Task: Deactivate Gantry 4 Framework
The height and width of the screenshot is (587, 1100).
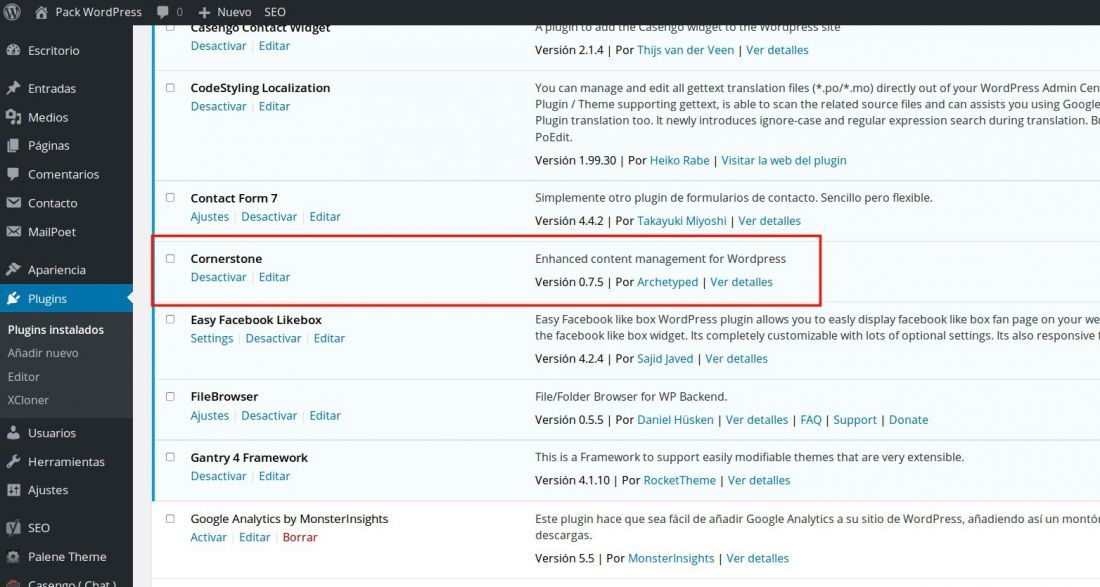Action: click(x=218, y=475)
